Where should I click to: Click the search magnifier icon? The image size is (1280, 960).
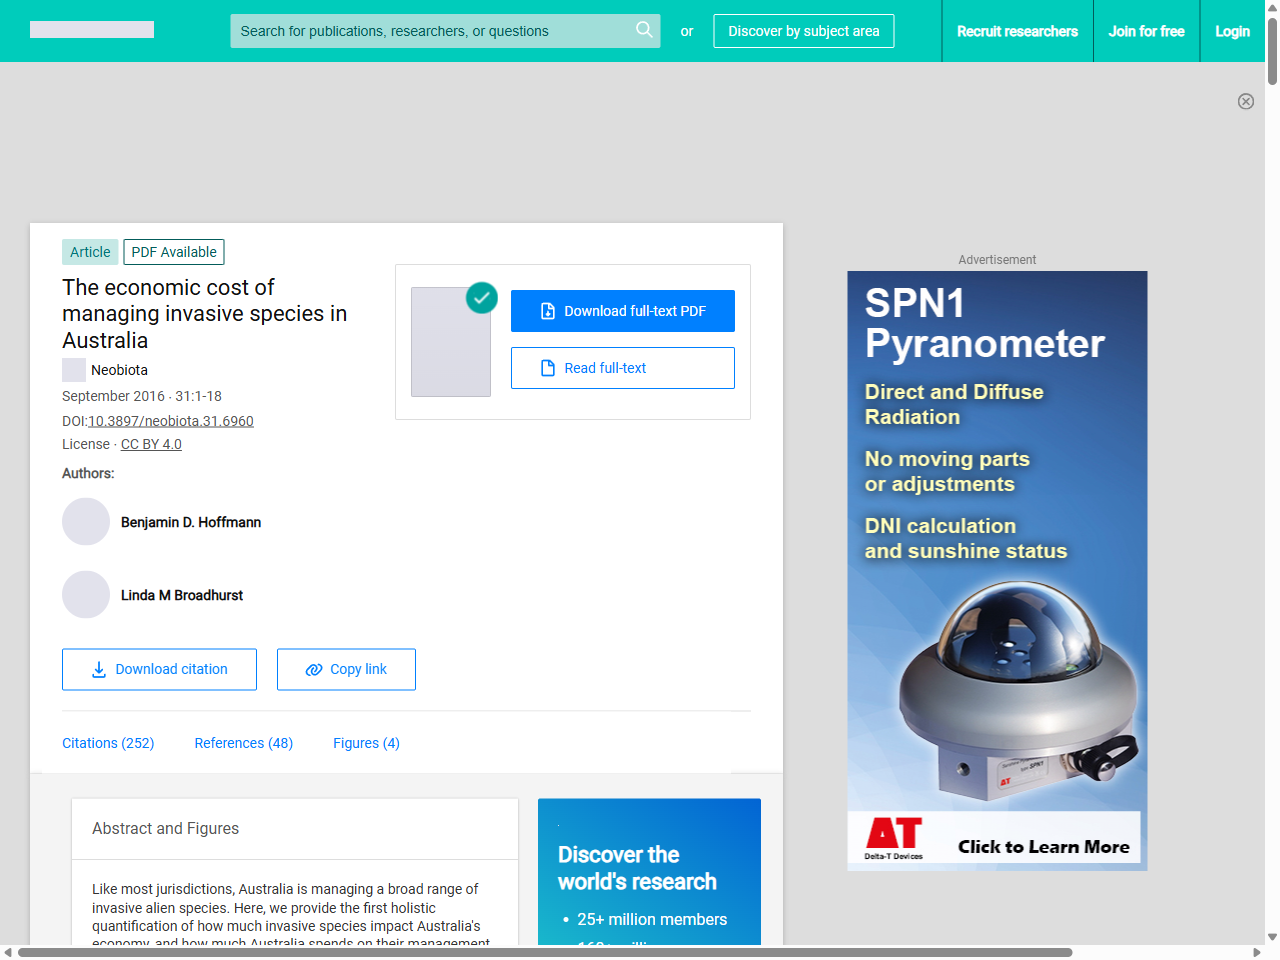pos(644,30)
